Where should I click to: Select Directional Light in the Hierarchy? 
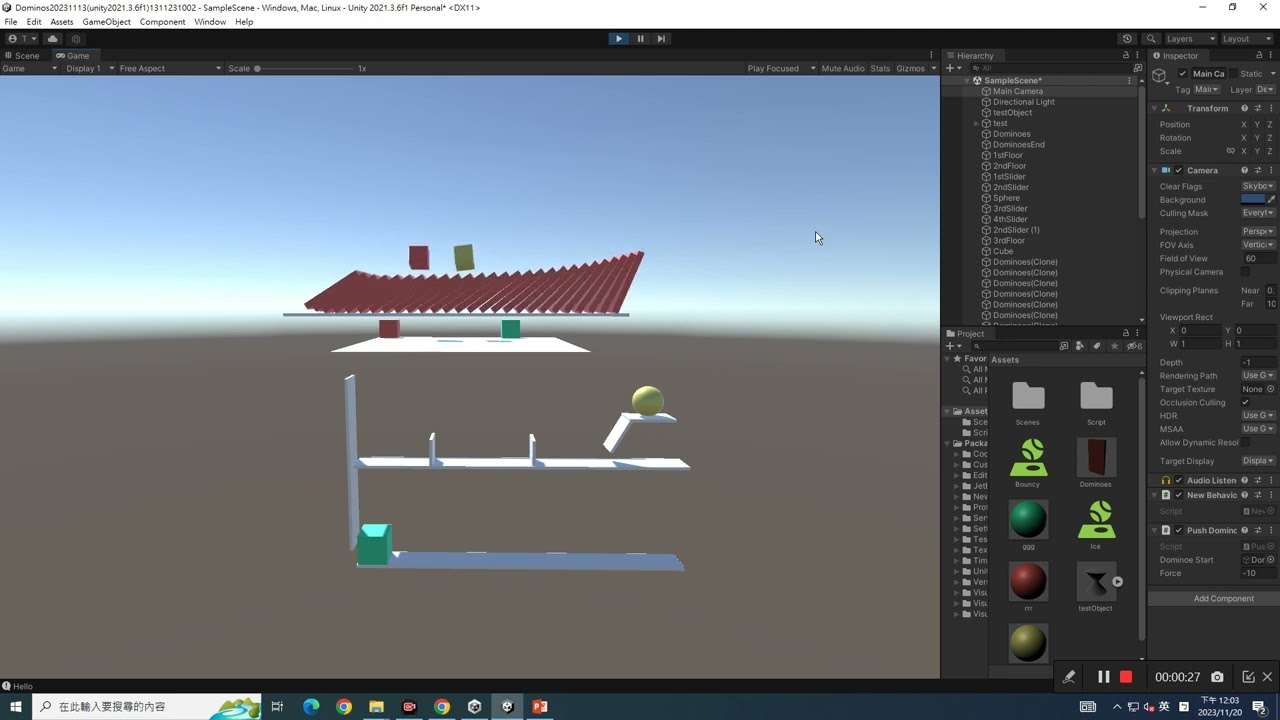(1023, 102)
